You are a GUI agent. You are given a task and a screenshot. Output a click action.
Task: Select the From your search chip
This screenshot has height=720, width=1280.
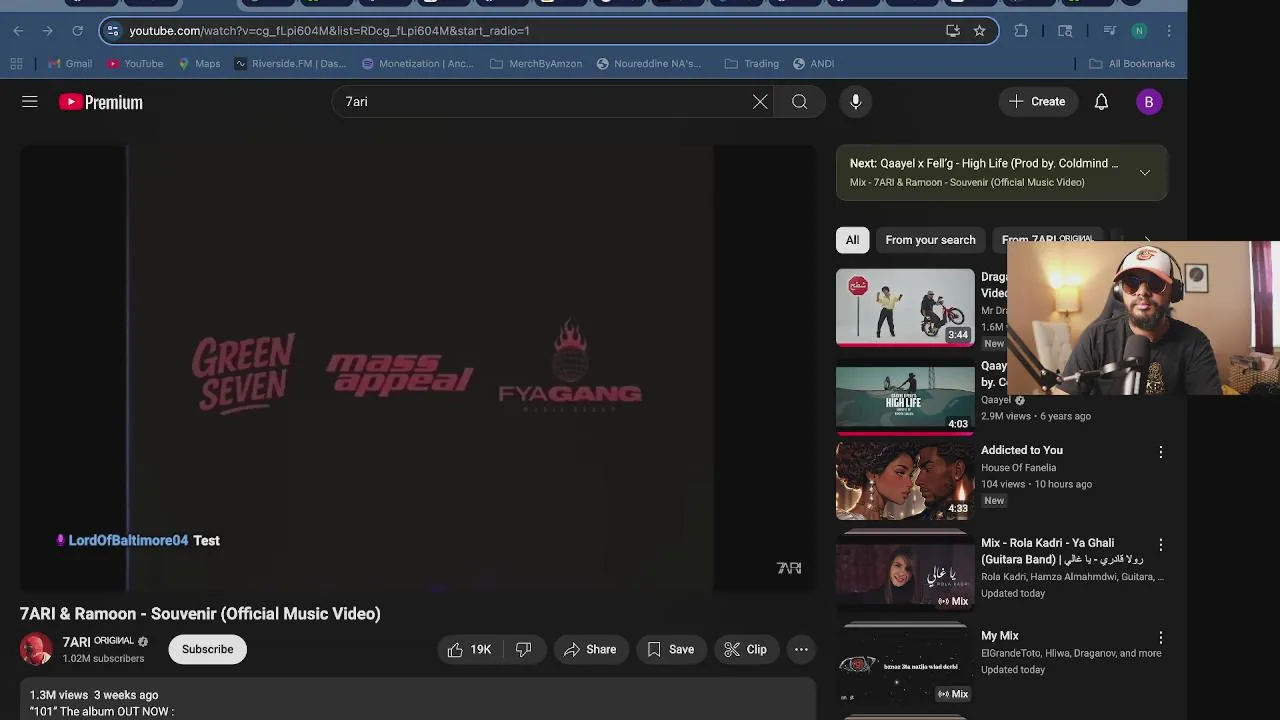pos(930,240)
